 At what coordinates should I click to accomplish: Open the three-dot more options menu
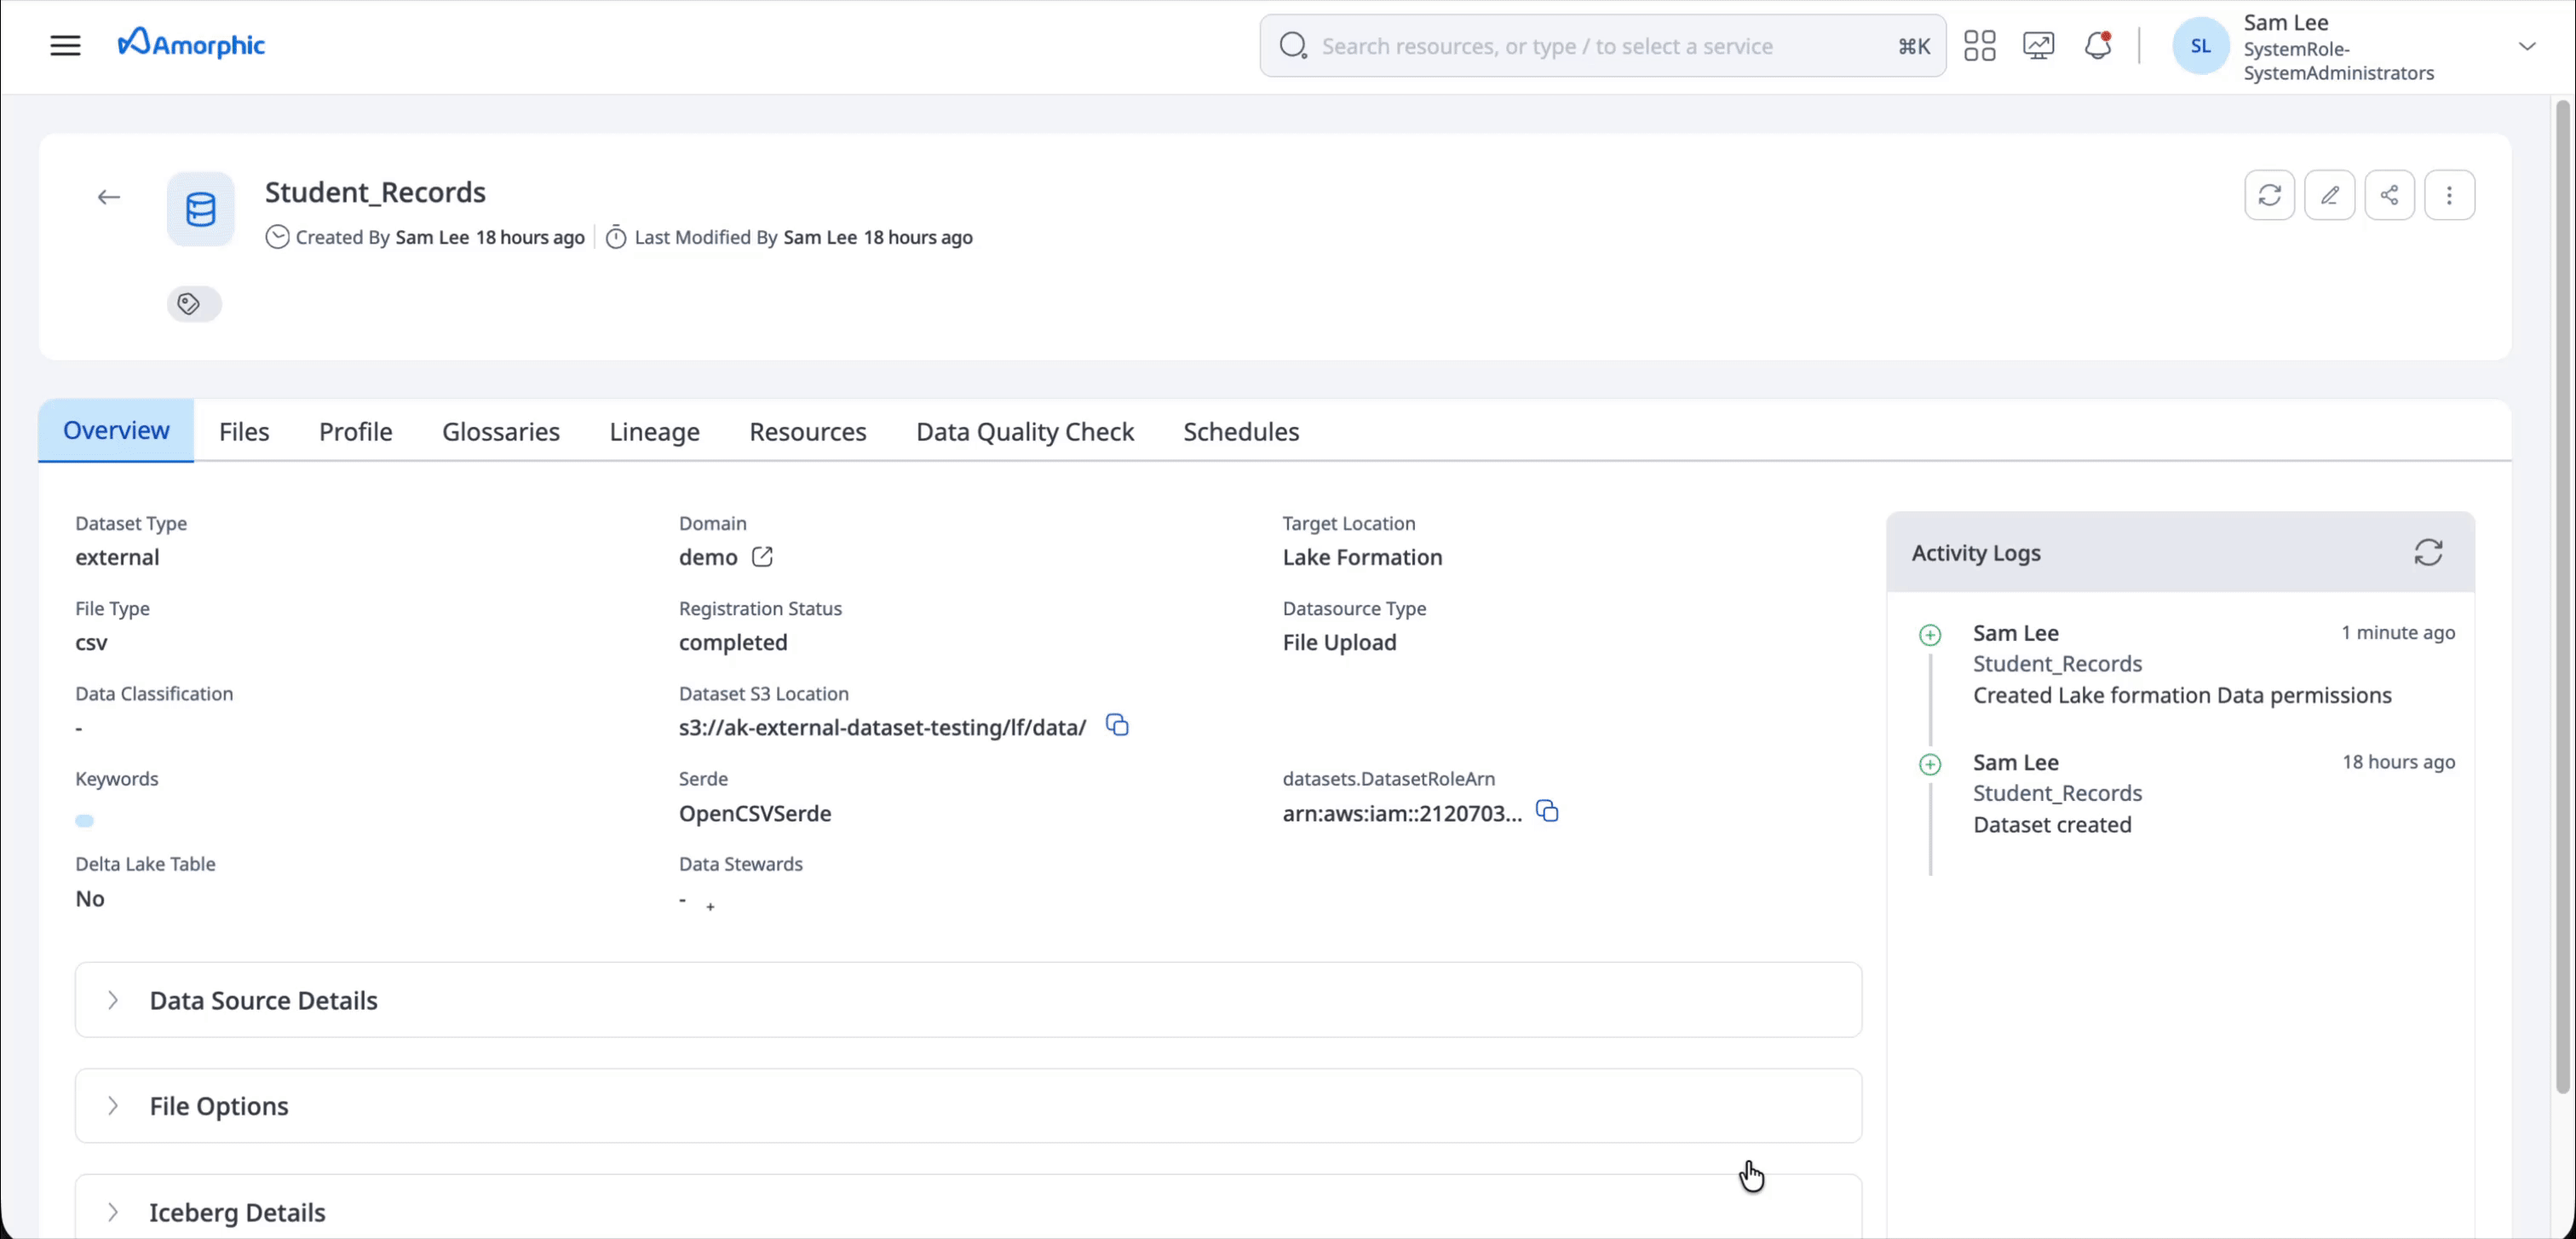tap(2449, 195)
